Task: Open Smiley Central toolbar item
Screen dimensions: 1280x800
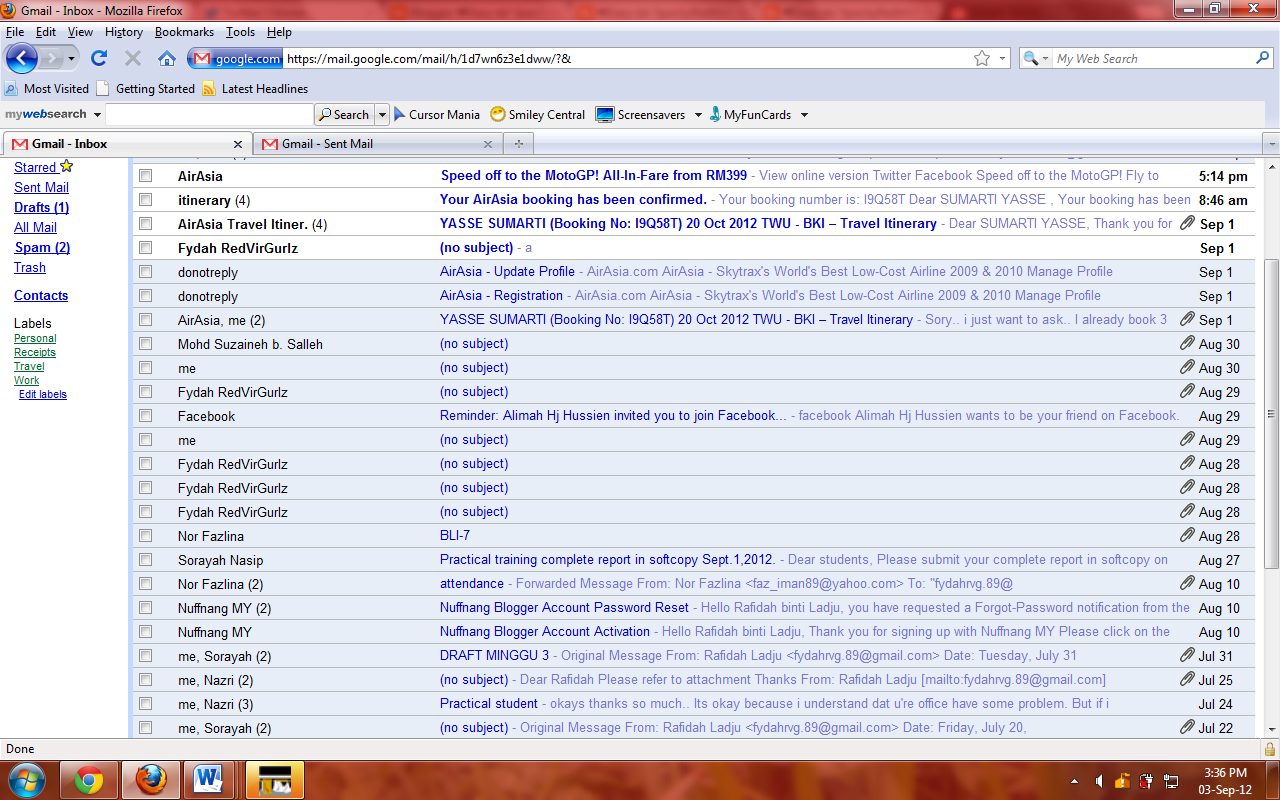Action: click(x=538, y=115)
